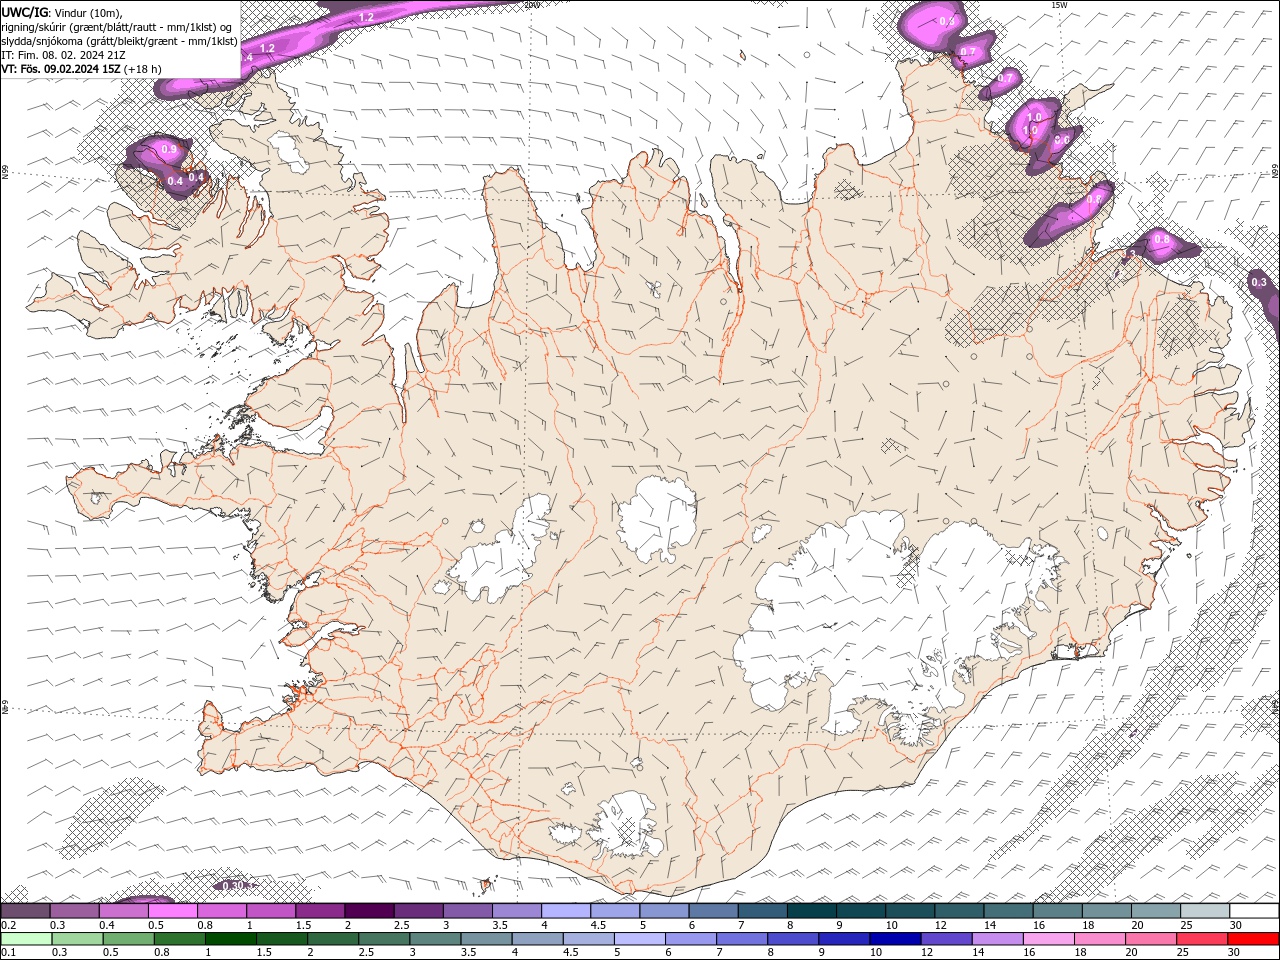
Task: Click the 0.30 value near bottom-left coast
Action: (x=235, y=885)
